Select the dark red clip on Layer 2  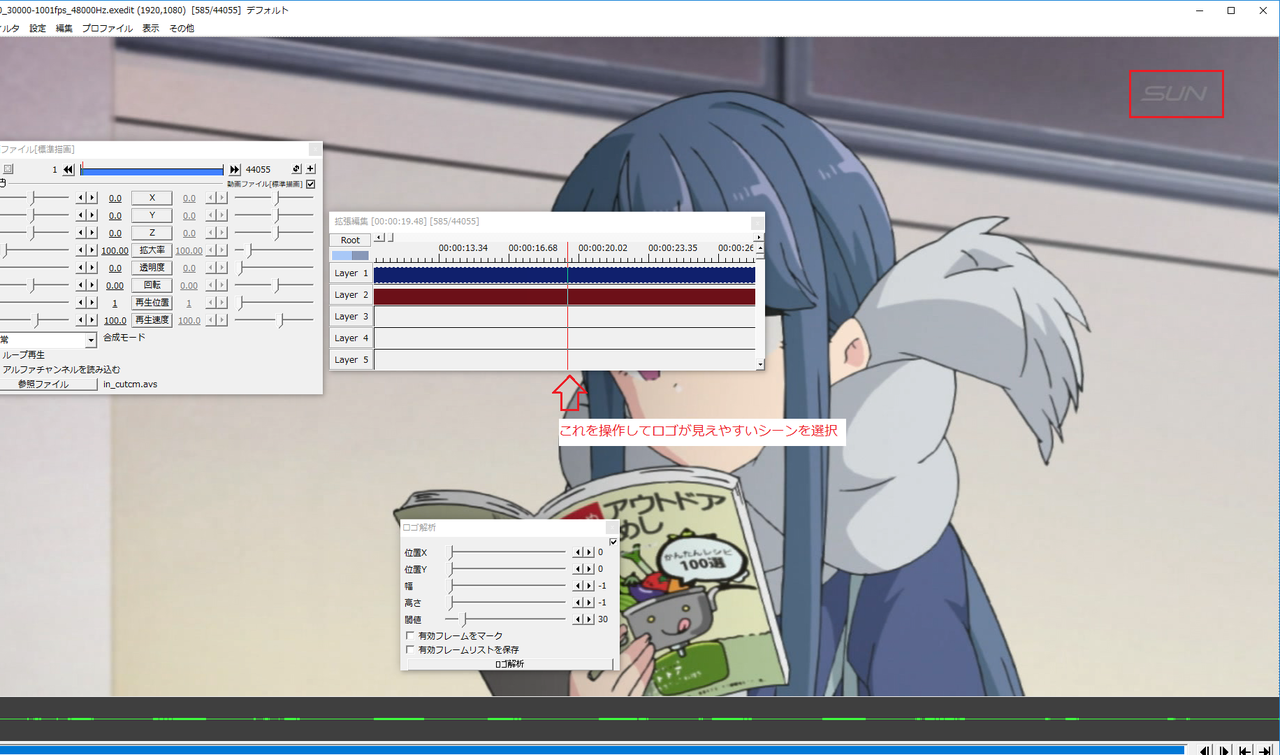pos(564,296)
